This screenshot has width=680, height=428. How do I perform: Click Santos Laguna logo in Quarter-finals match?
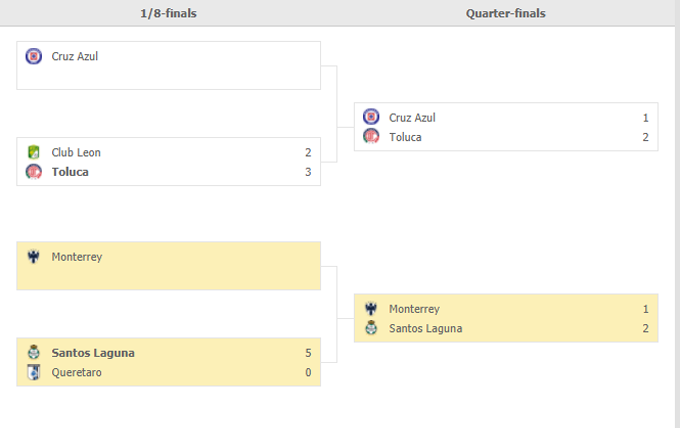click(371, 328)
